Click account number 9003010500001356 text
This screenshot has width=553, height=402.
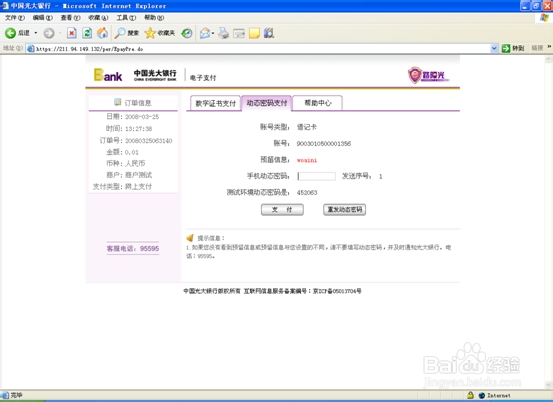coord(324,144)
